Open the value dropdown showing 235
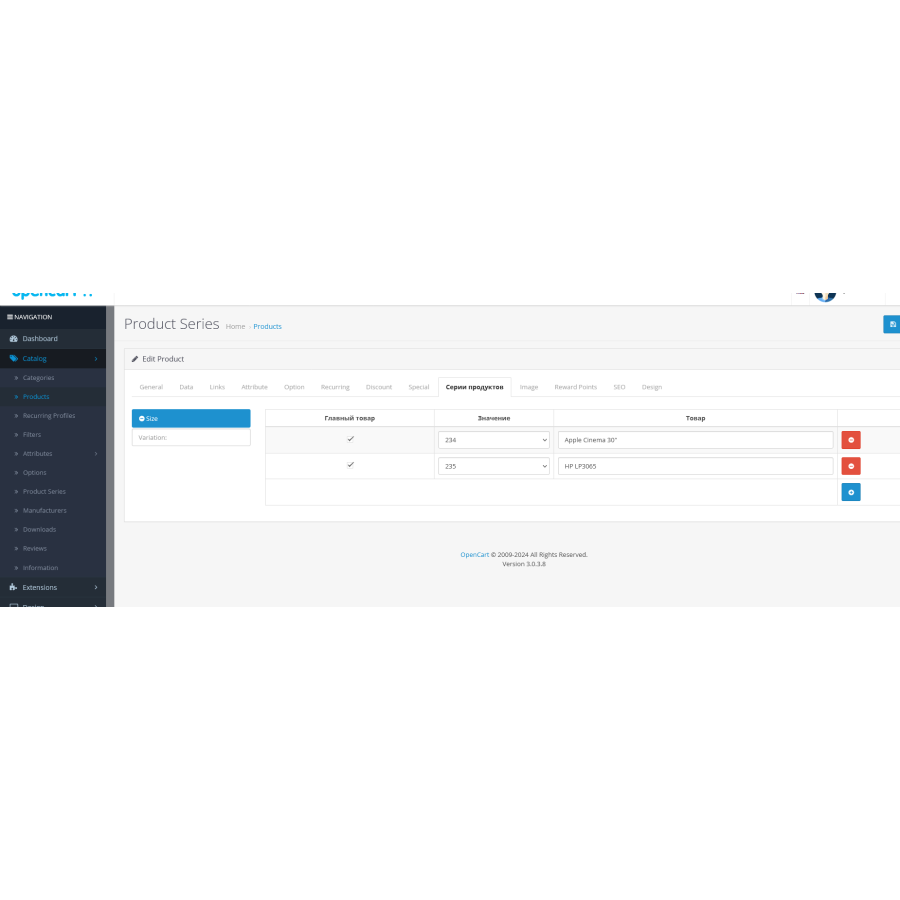This screenshot has height=900, width=900. pos(494,466)
